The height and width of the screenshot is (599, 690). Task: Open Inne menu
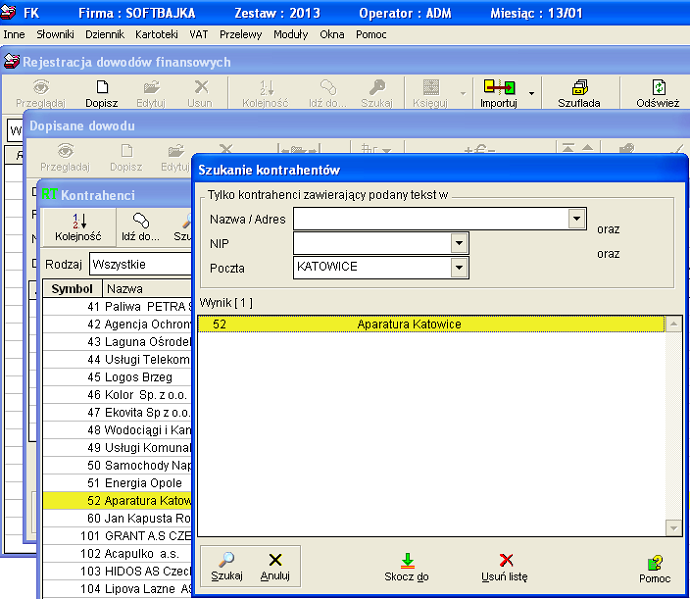[x=14, y=34]
